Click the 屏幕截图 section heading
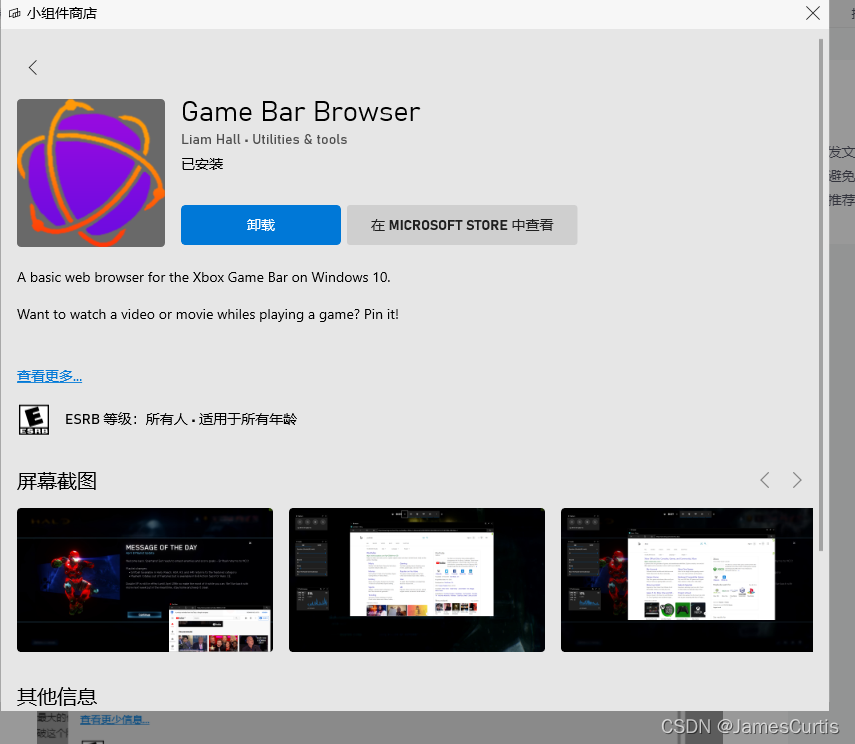This screenshot has height=744, width=855. (x=57, y=481)
